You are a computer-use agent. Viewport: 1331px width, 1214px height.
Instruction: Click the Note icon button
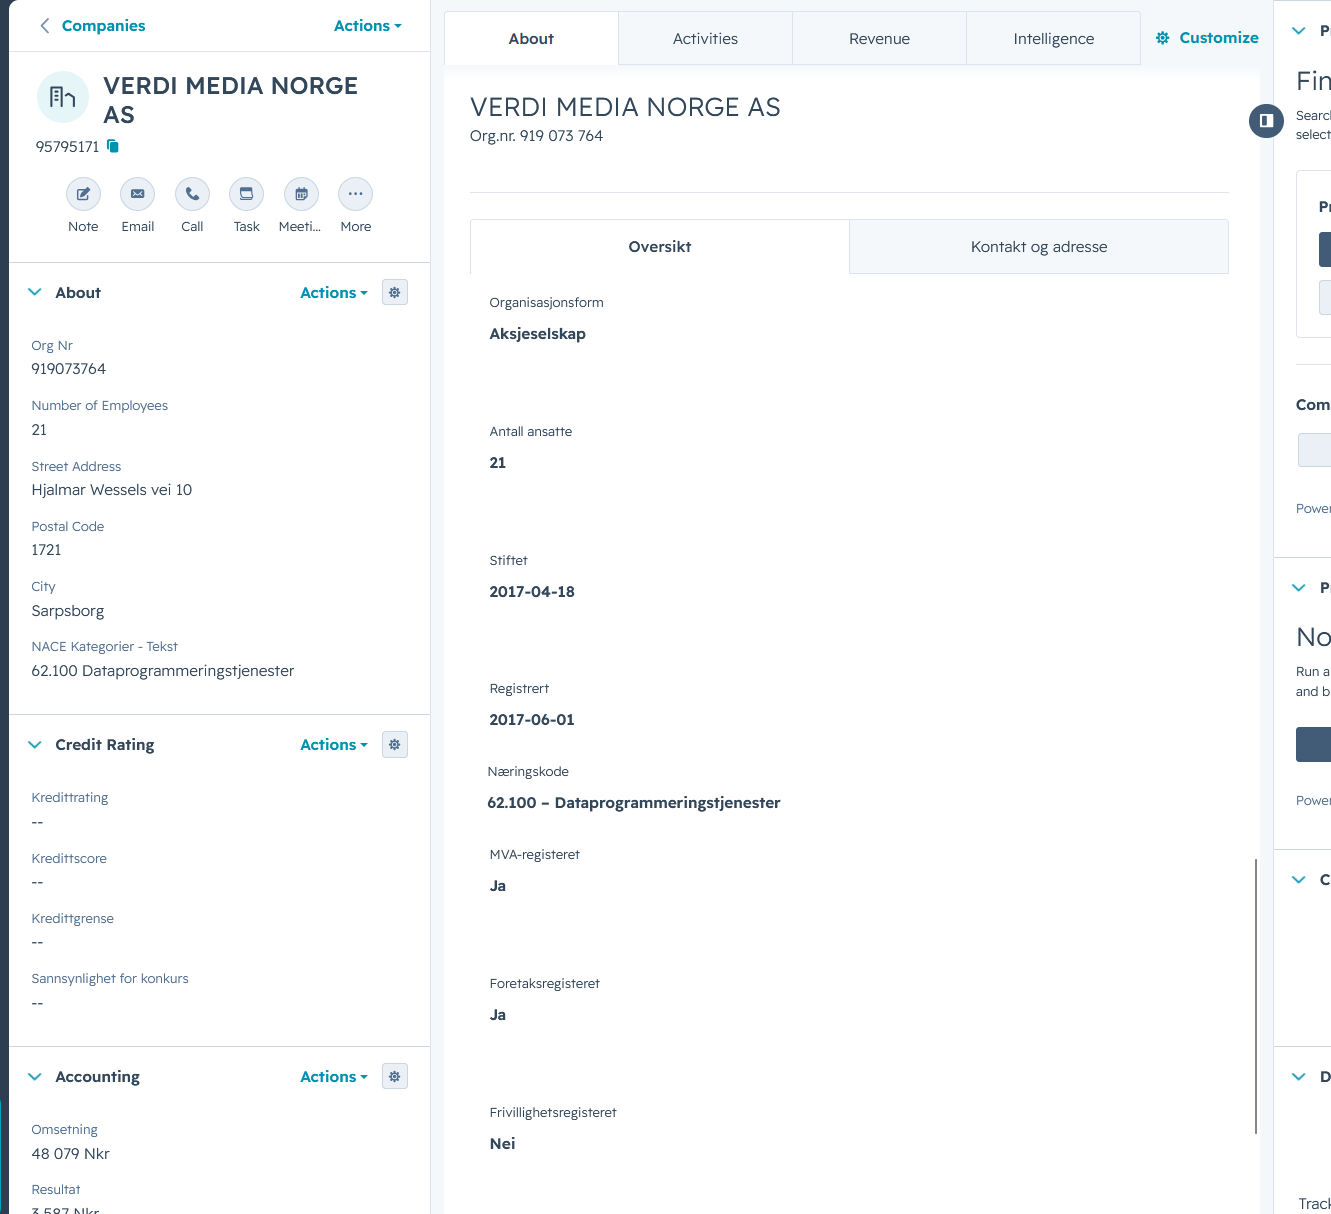[83, 194]
